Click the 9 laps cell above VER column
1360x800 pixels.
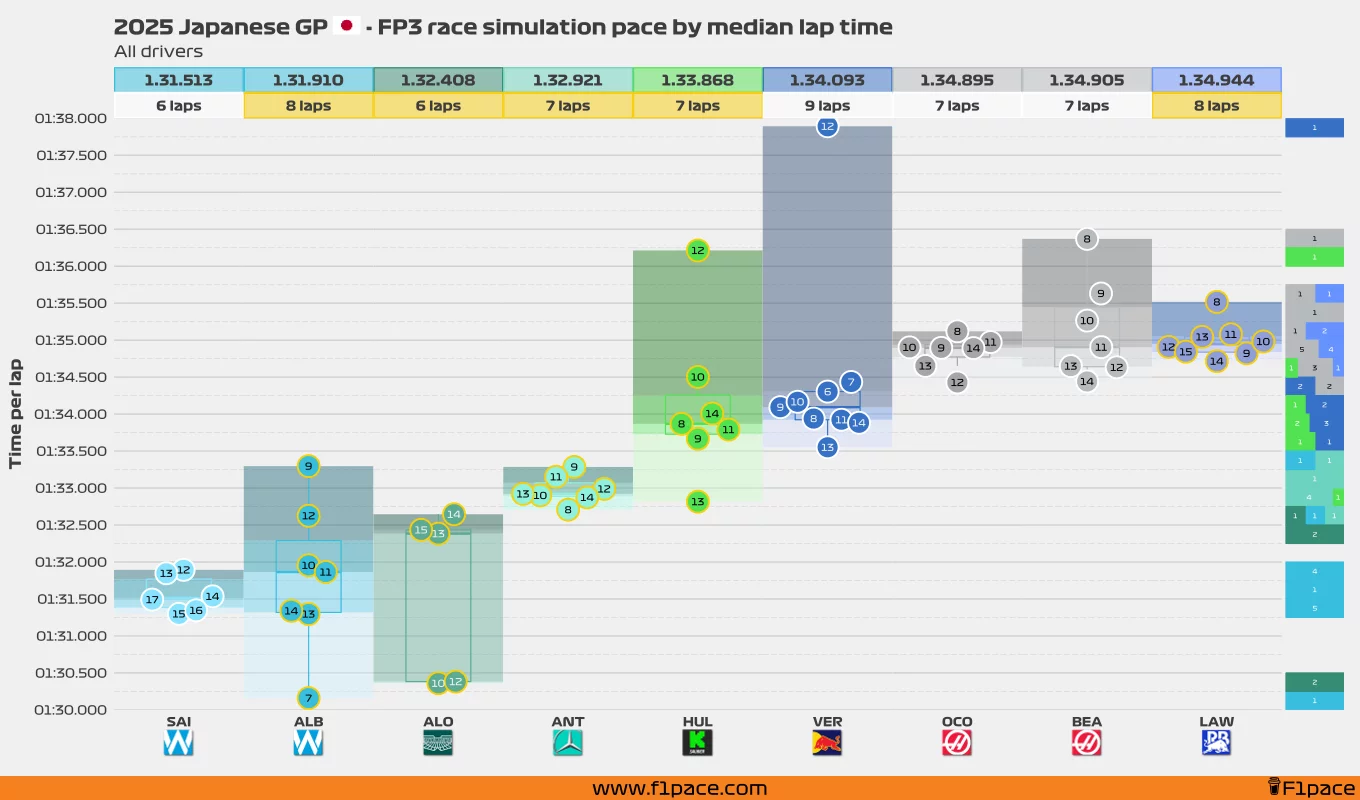827,104
